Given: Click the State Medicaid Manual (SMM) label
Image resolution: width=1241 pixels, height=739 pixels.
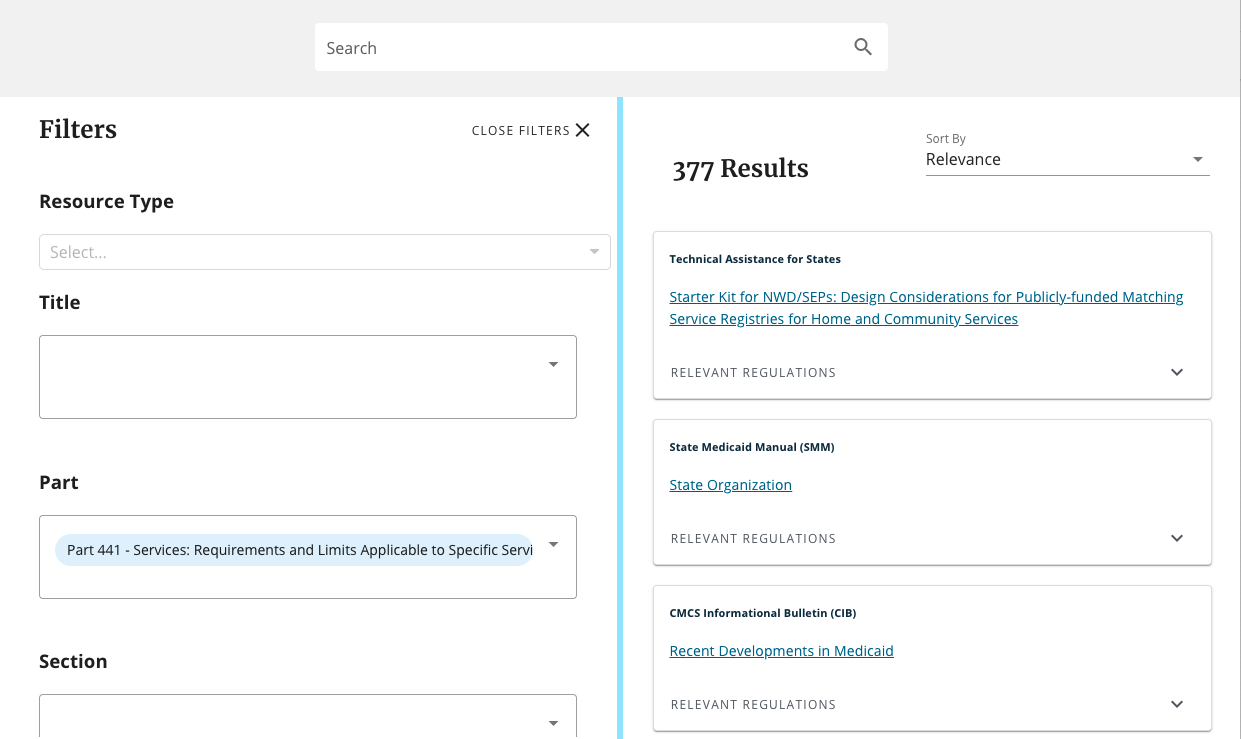Looking at the screenshot, I should click(751, 447).
